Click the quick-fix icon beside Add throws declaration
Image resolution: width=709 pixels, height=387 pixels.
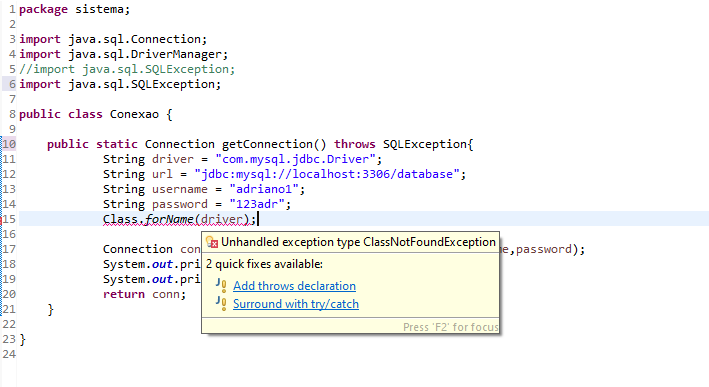tap(221, 286)
